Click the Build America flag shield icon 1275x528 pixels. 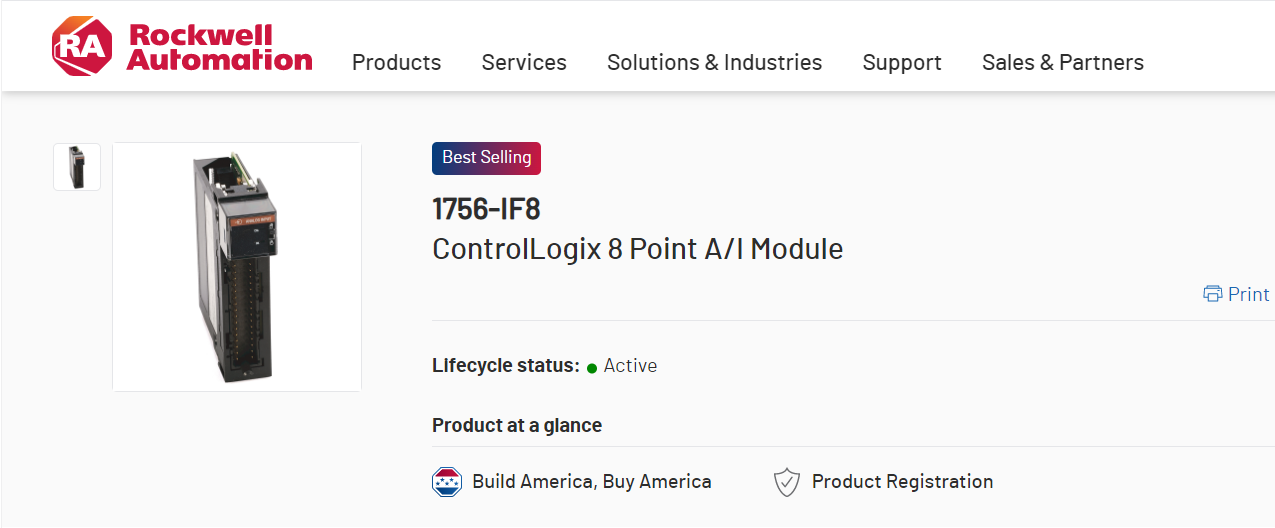click(447, 482)
